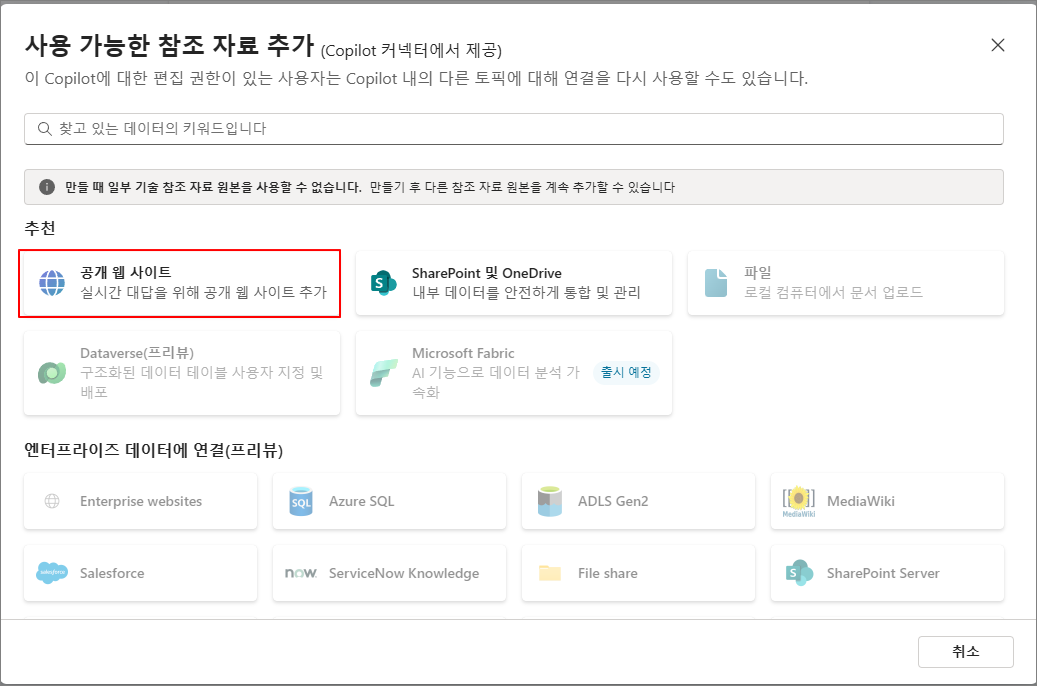This screenshot has width=1037, height=686.
Task: Click the 내부 데이터를 안전하게 통합 및 관리 description
Action: 526,292
